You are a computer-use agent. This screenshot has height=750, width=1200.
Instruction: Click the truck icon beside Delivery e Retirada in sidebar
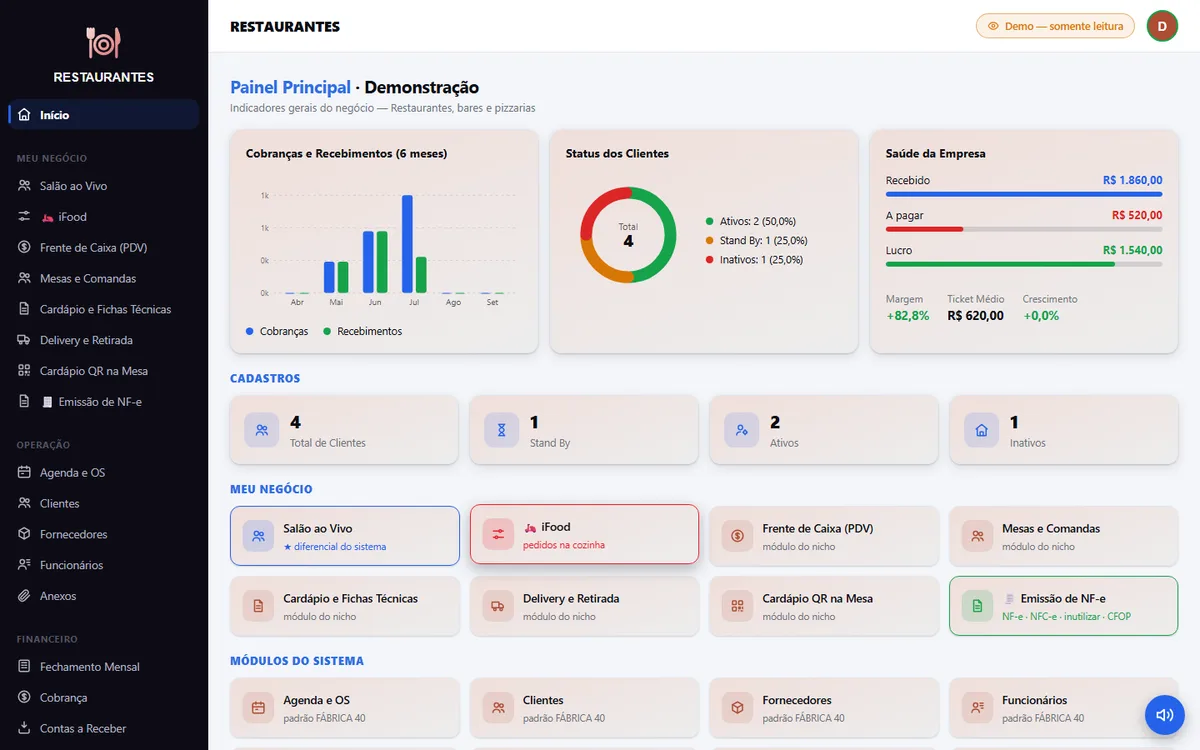(x=24, y=340)
